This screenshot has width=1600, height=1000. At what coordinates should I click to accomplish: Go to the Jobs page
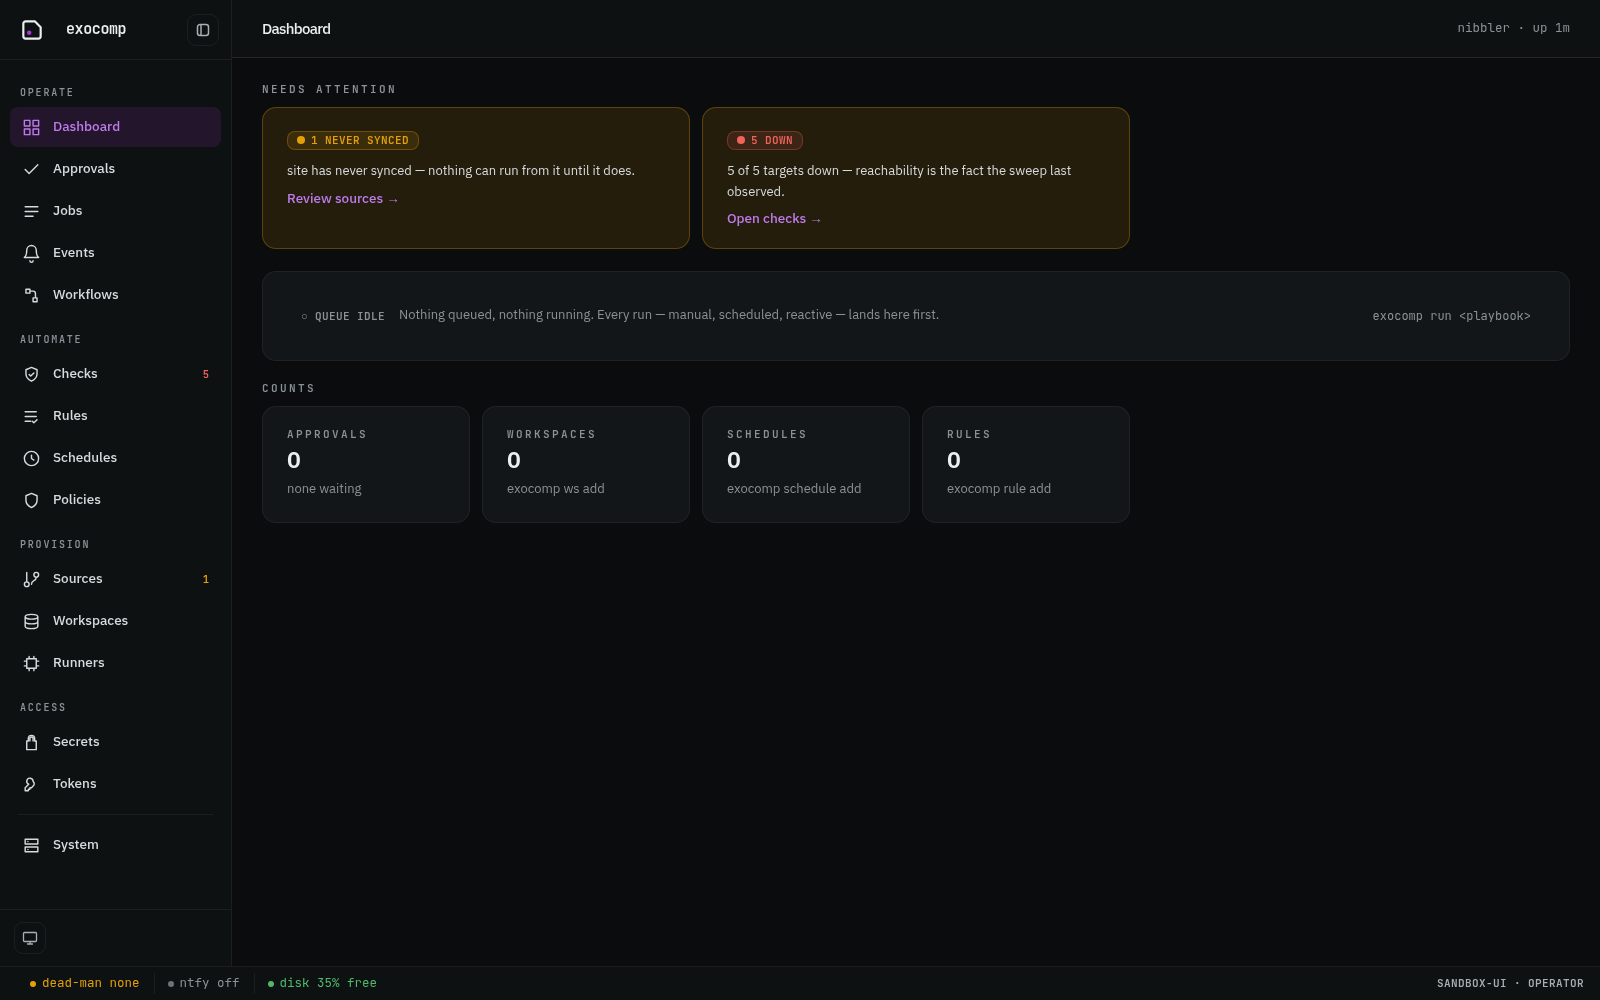116,211
